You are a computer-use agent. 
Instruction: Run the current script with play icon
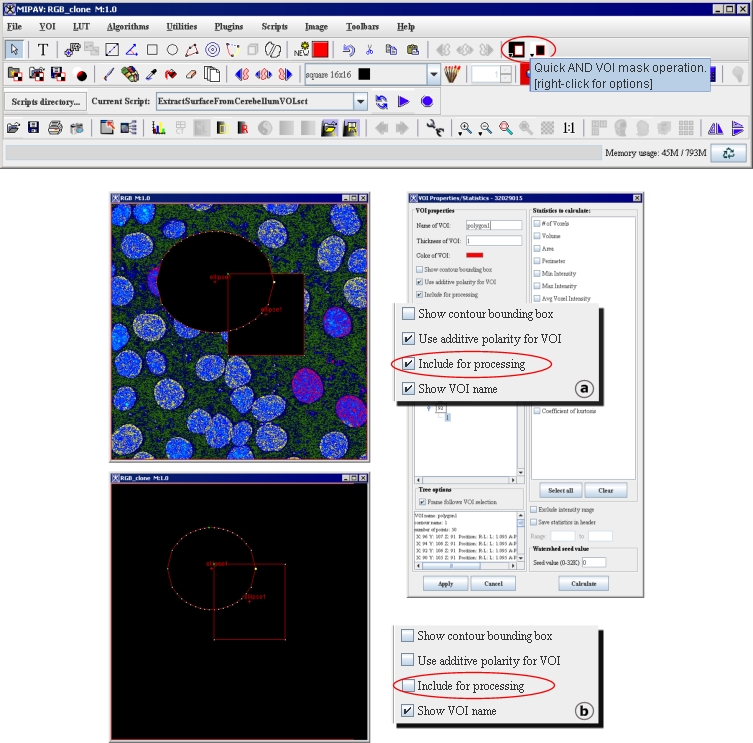click(x=404, y=102)
